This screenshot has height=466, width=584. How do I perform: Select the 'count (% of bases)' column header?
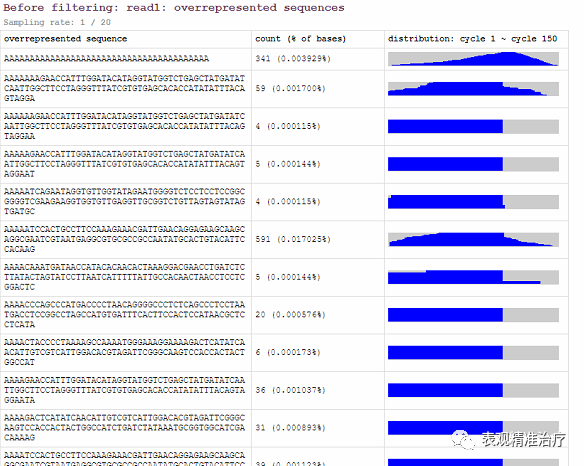(x=301, y=39)
